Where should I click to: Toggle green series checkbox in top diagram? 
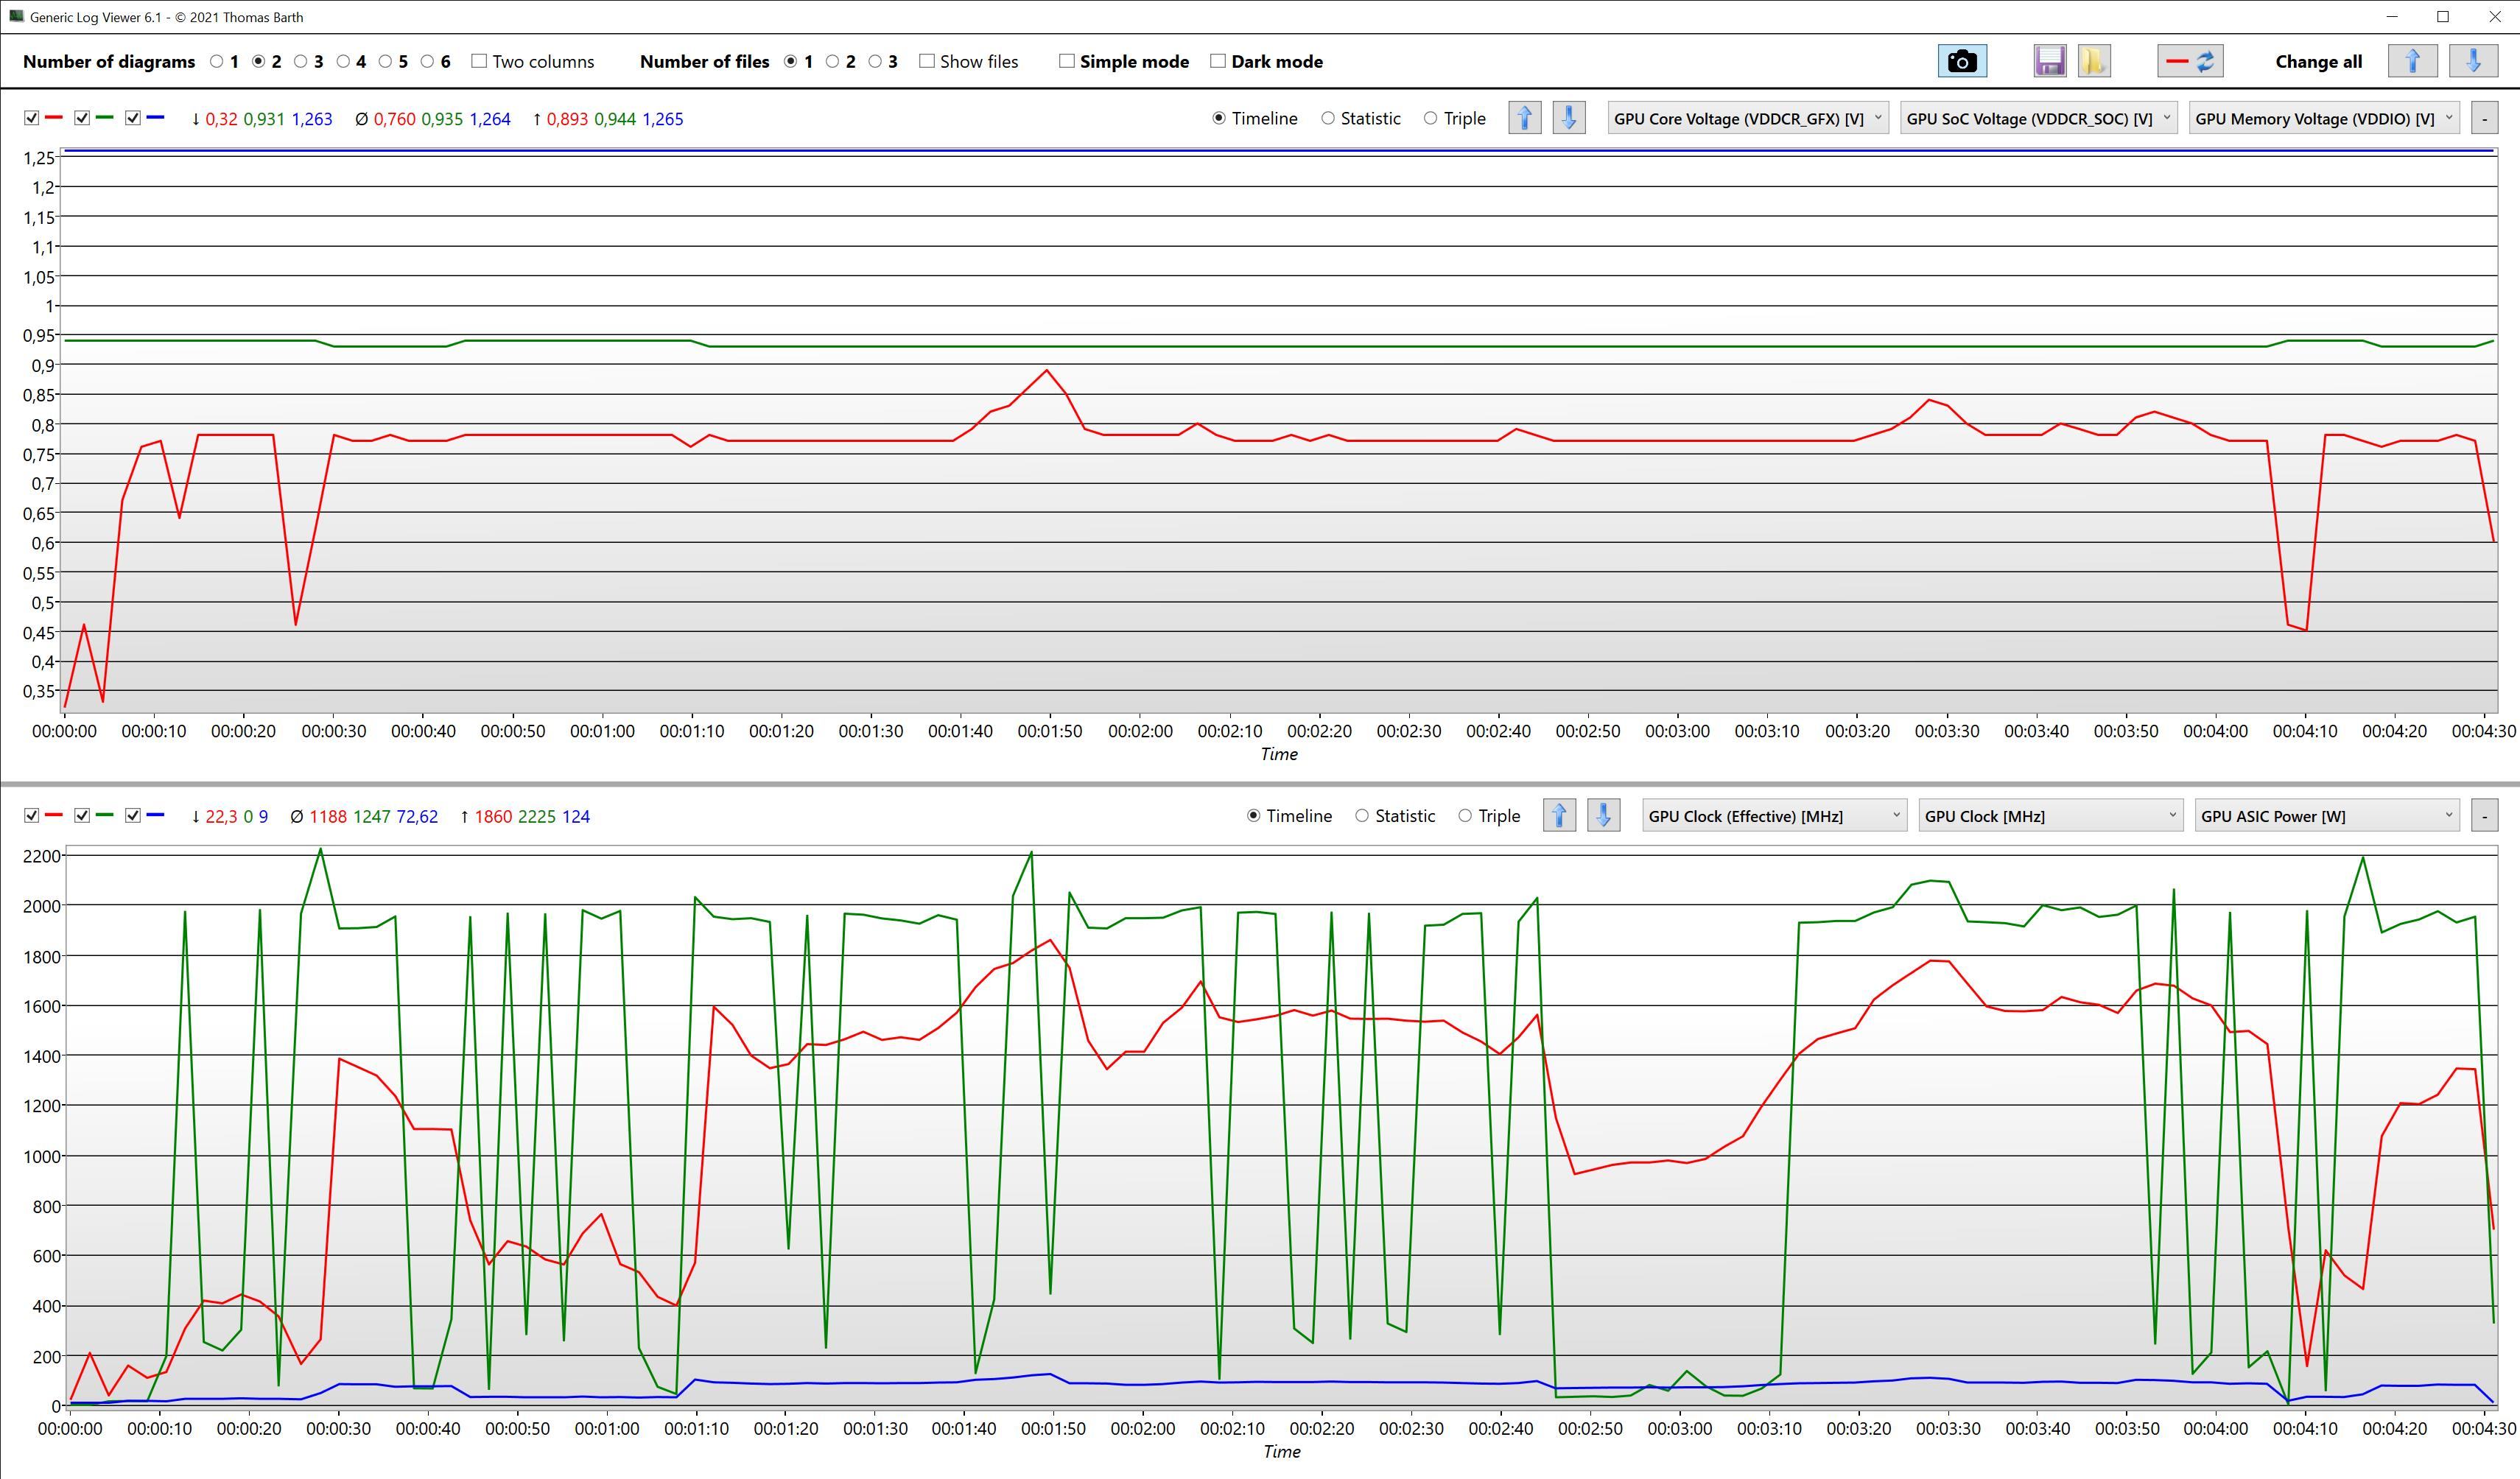pyautogui.click(x=82, y=118)
